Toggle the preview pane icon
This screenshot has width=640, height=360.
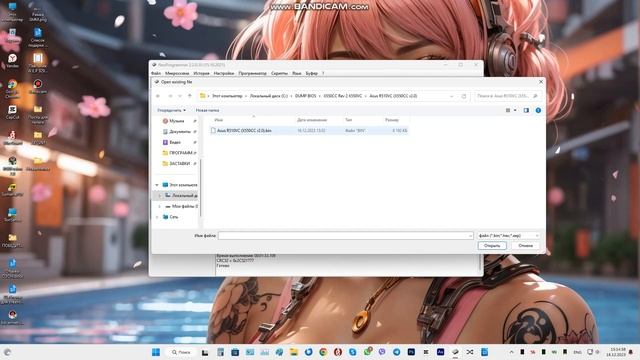(x=526, y=110)
